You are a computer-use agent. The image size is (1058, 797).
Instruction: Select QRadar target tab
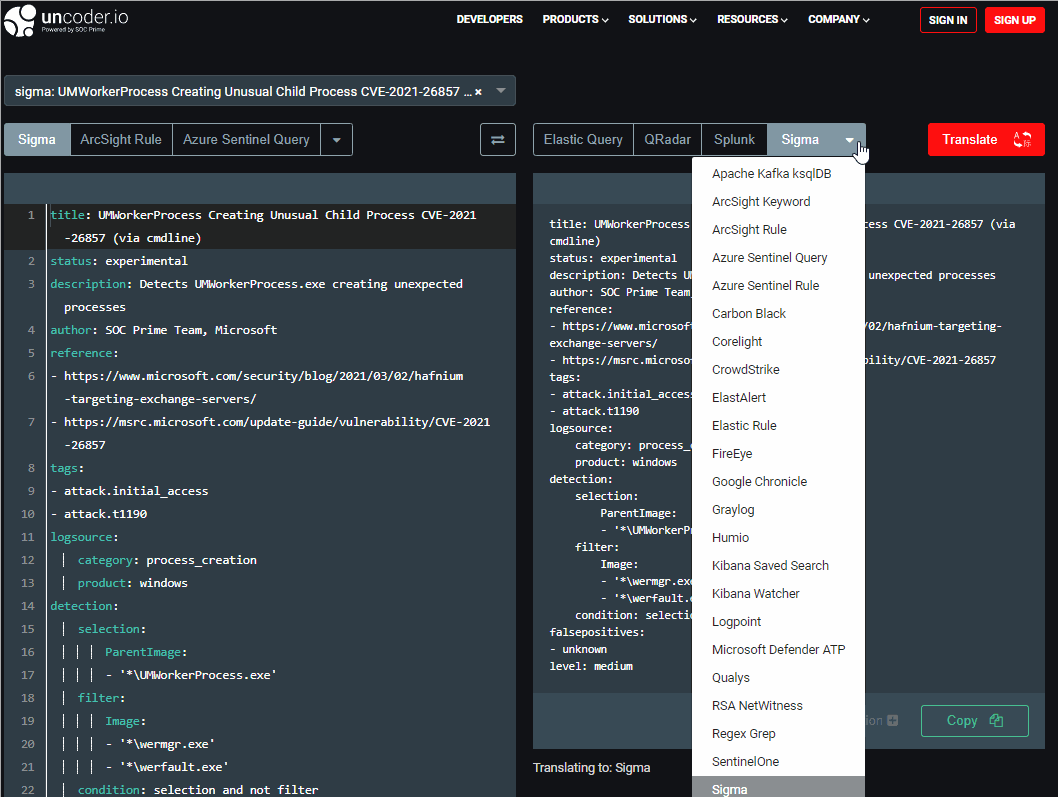click(x=667, y=140)
